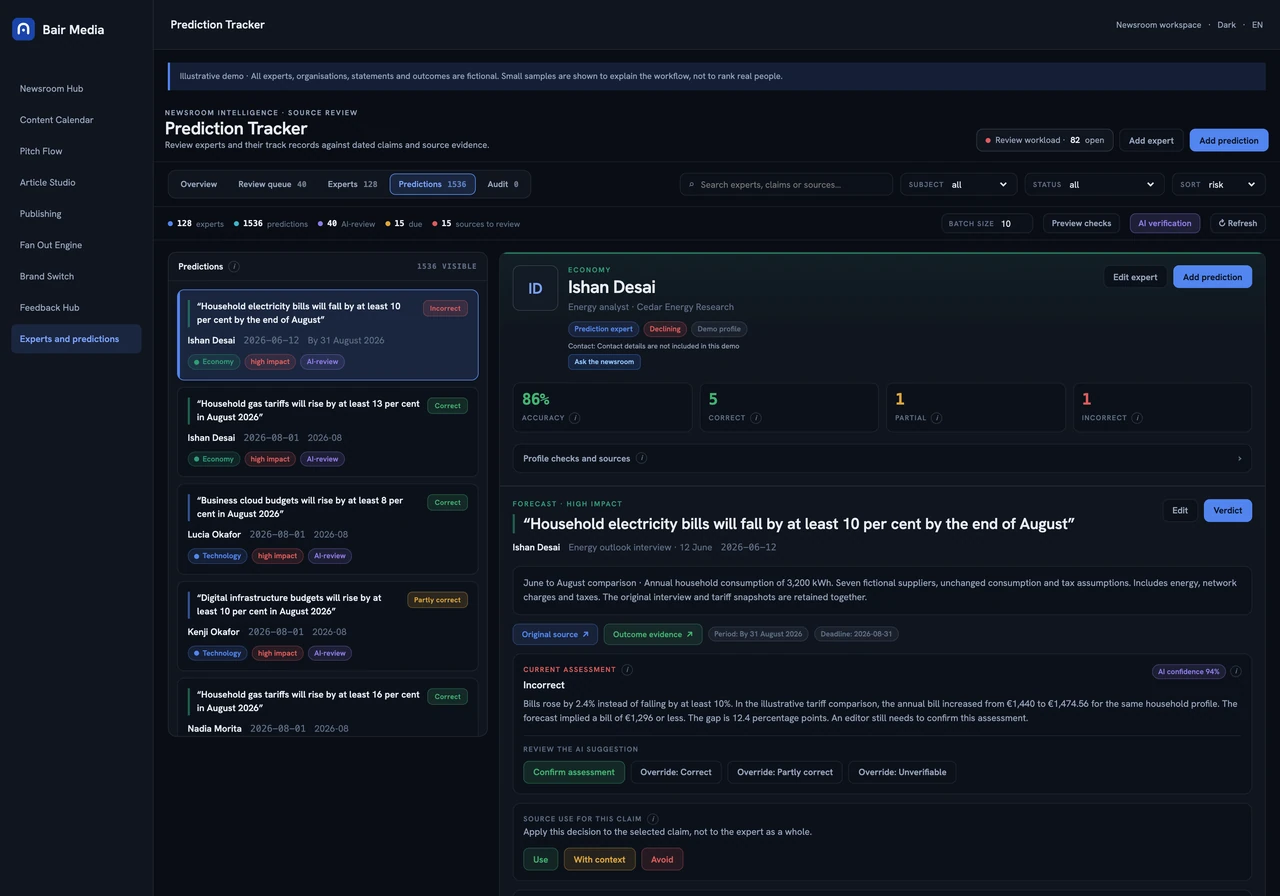Select the Household gas tariffs 13 per cent prediction
Screen dimensions: 1280x896
pyautogui.click(x=328, y=433)
